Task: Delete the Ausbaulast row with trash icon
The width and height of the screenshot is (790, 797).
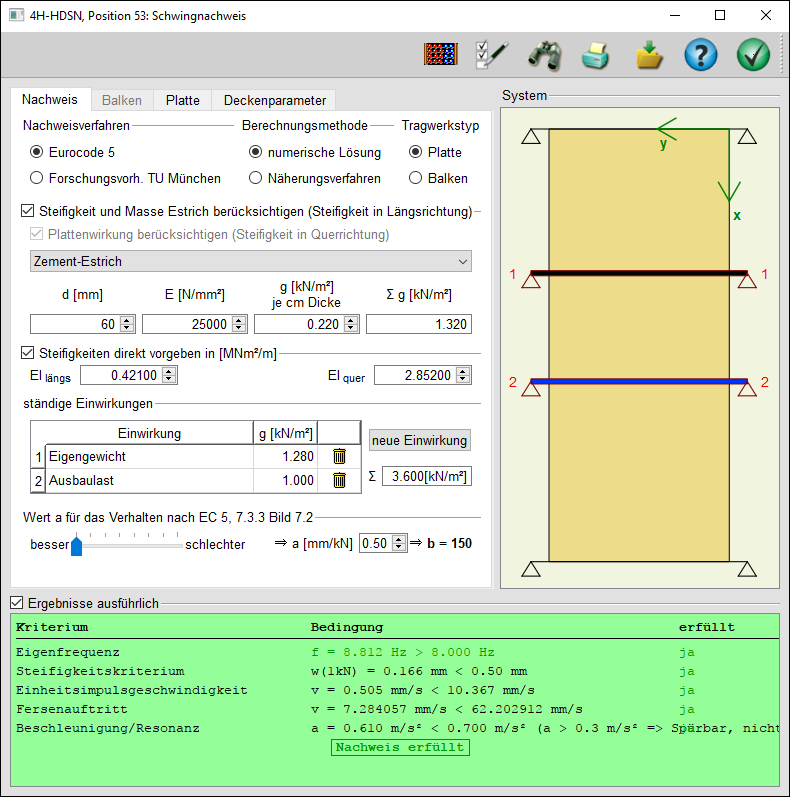Action: 339,481
